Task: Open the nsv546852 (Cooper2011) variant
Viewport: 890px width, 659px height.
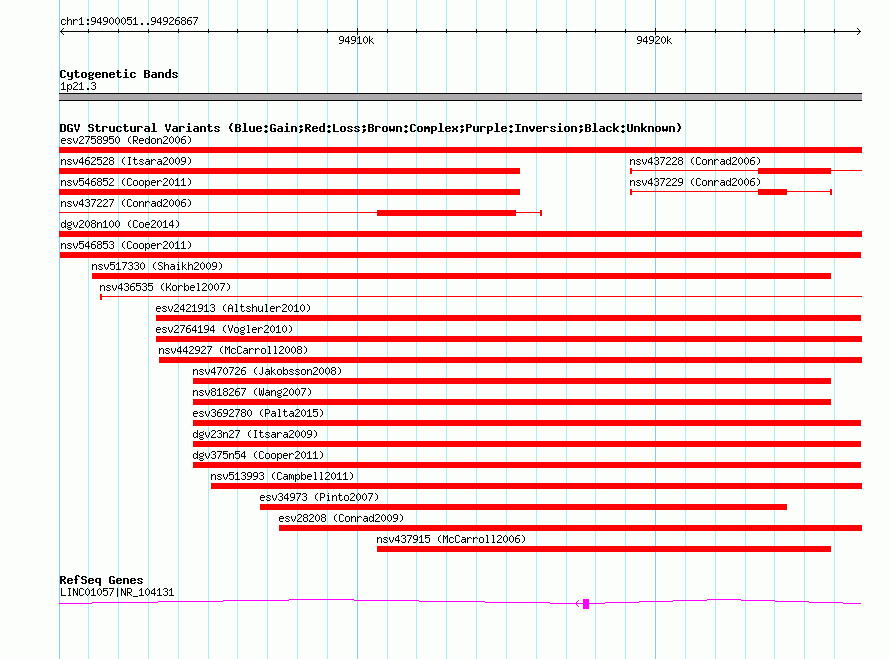Action: point(126,182)
